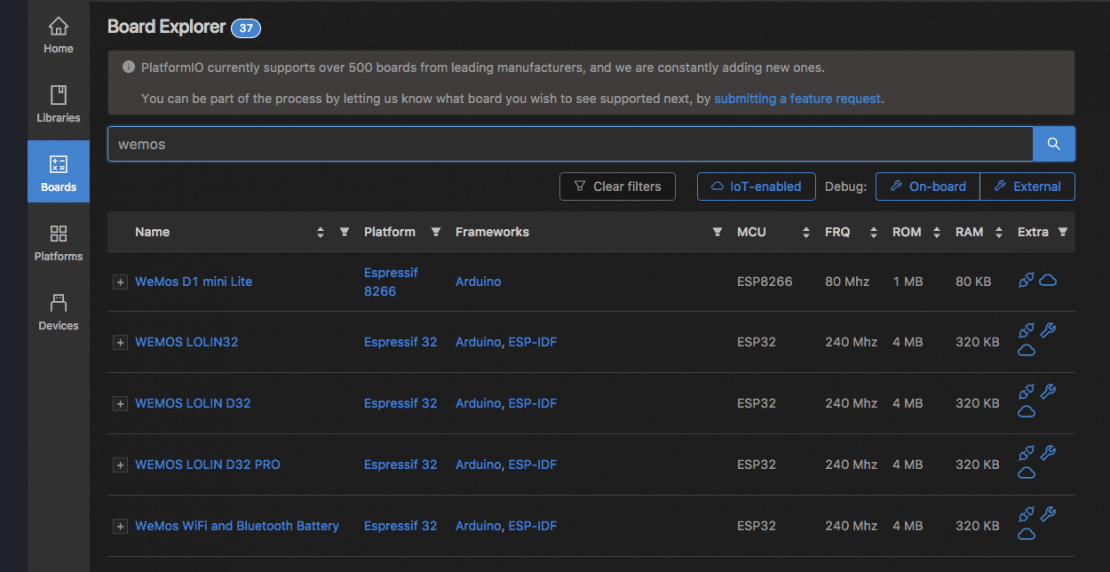Click wrench icon in WEMOS LOLIN D32 PRO row
1110x572 pixels.
tap(1048, 453)
